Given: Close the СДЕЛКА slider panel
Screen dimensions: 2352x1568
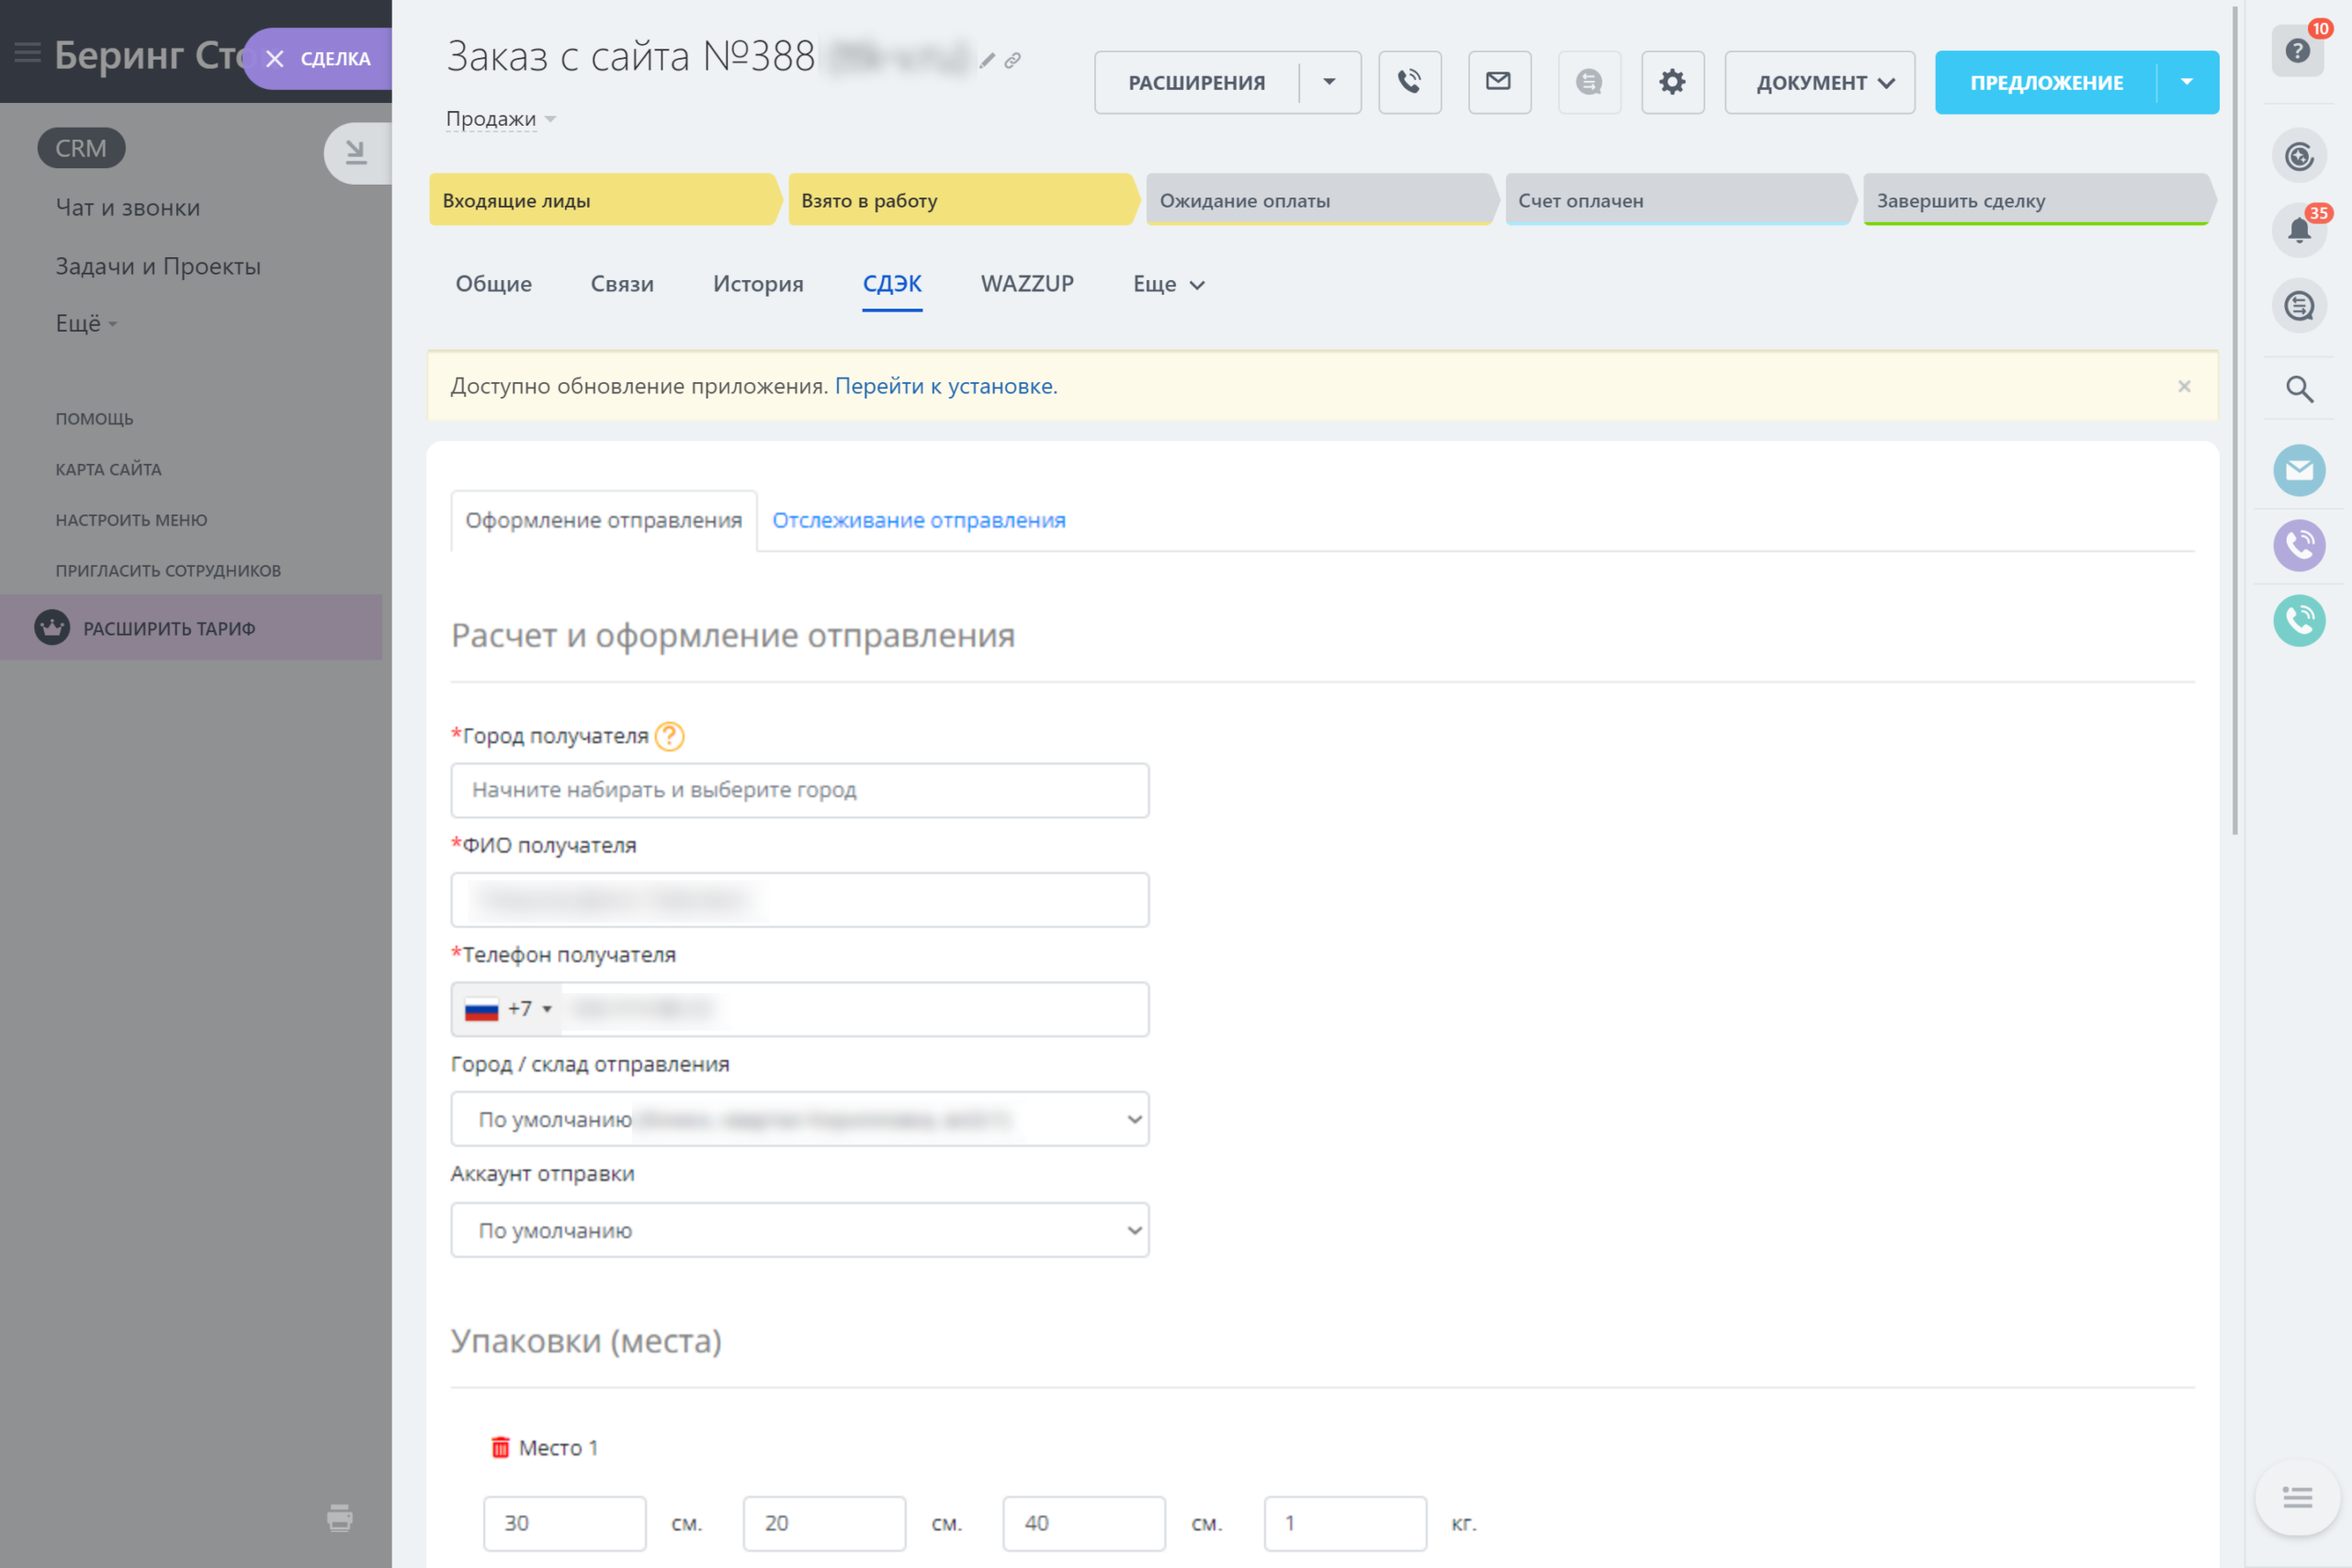Looking at the screenshot, I should 275,59.
